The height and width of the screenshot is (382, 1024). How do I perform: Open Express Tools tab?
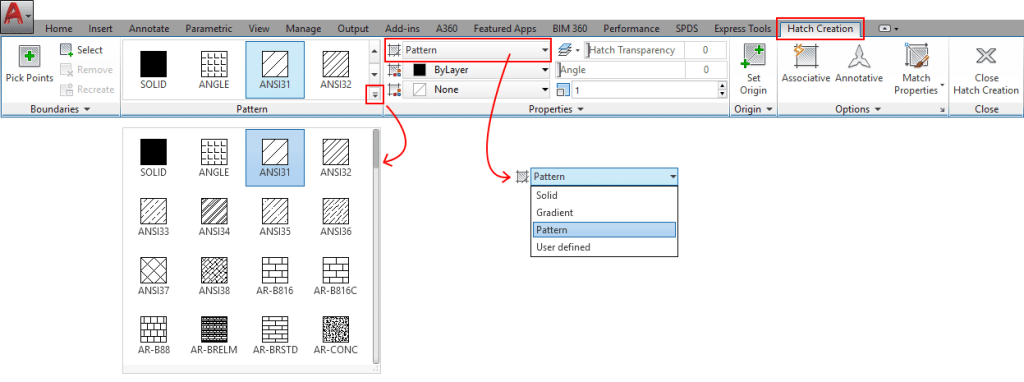point(742,29)
